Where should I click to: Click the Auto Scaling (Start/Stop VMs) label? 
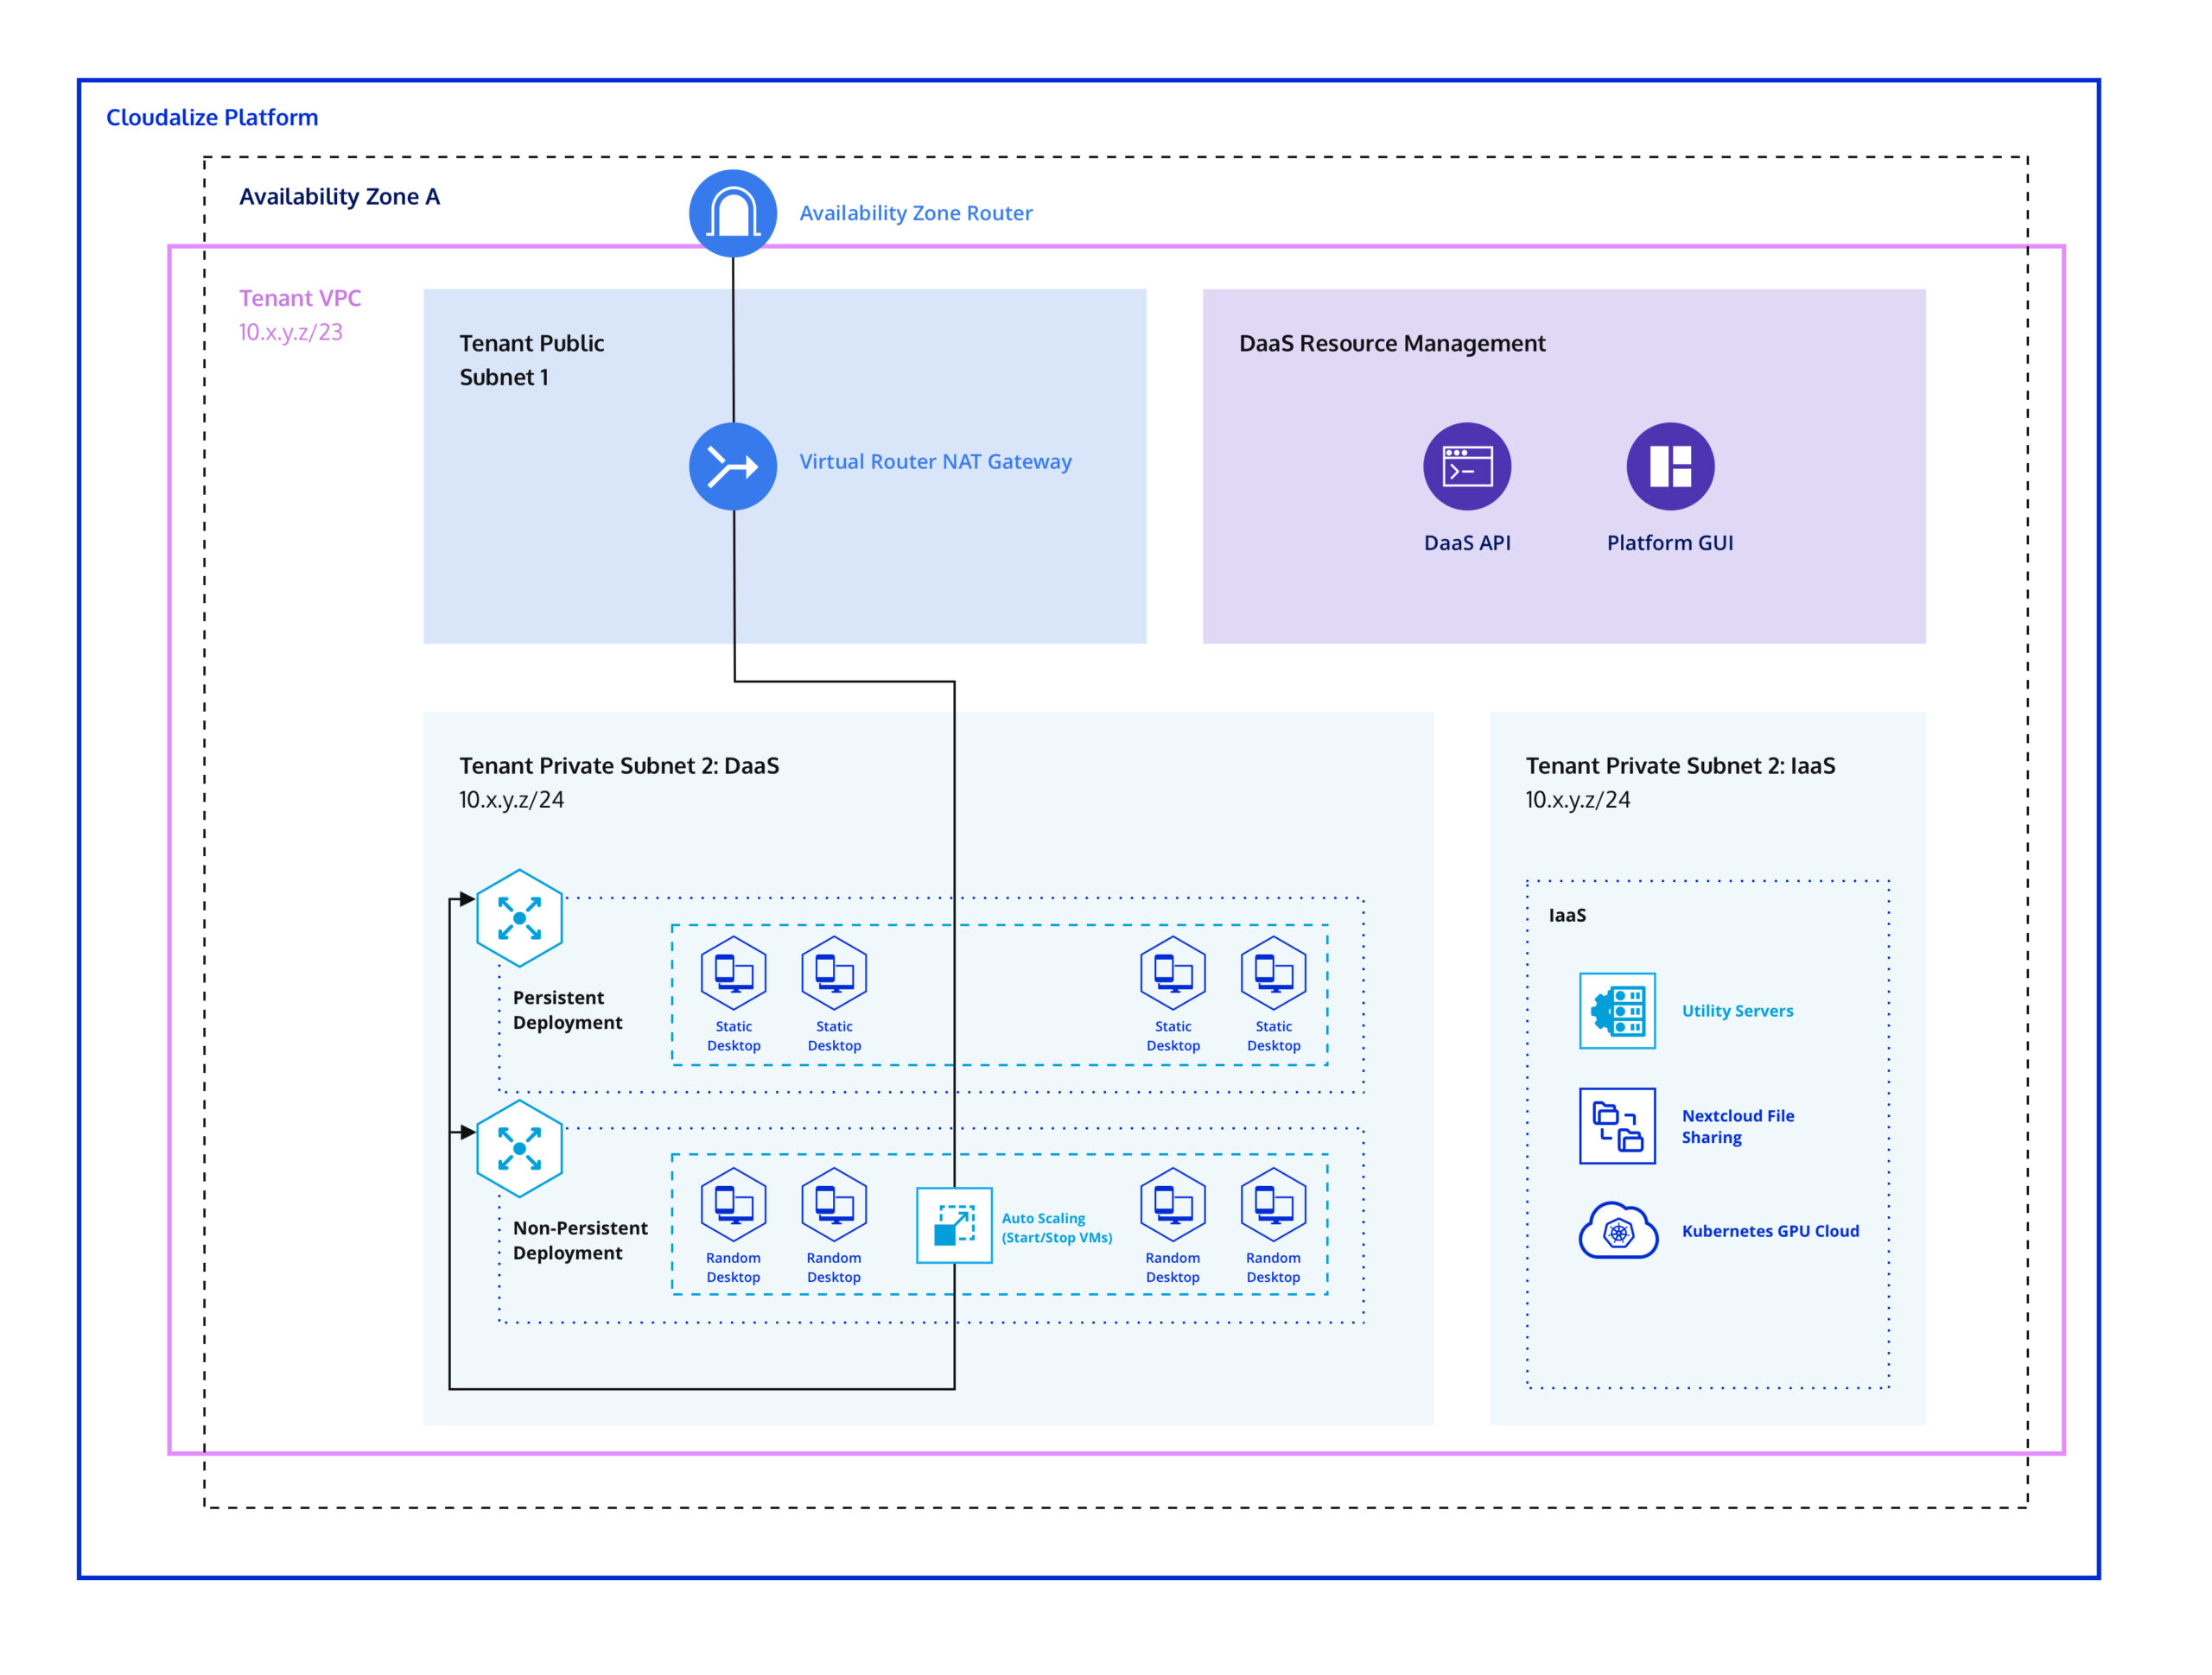click(x=1057, y=1228)
